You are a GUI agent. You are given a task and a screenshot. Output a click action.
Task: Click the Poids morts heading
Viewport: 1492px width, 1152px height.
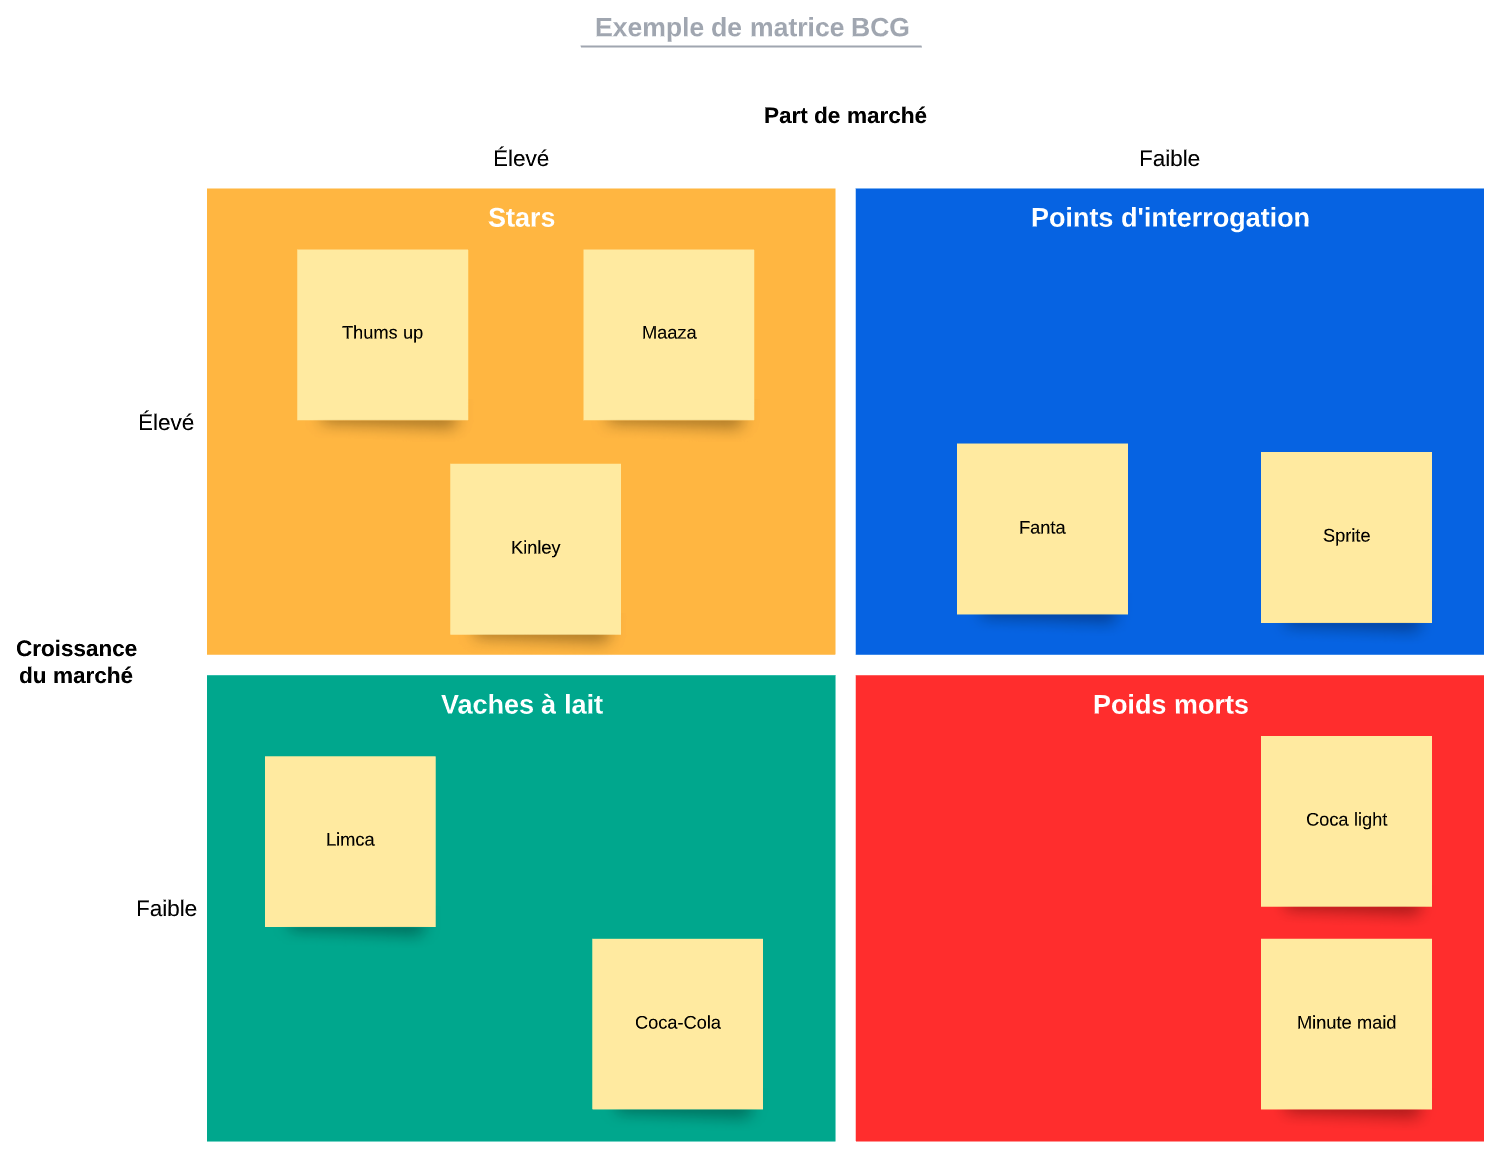[x=1170, y=705]
